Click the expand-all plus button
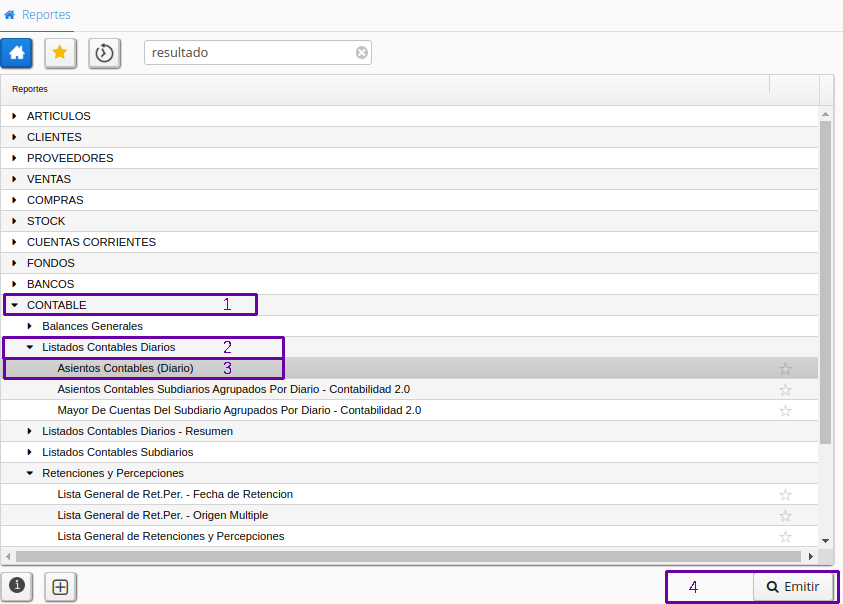Image resolution: width=843 pixels, height=604 pixels. click(60, 587)
